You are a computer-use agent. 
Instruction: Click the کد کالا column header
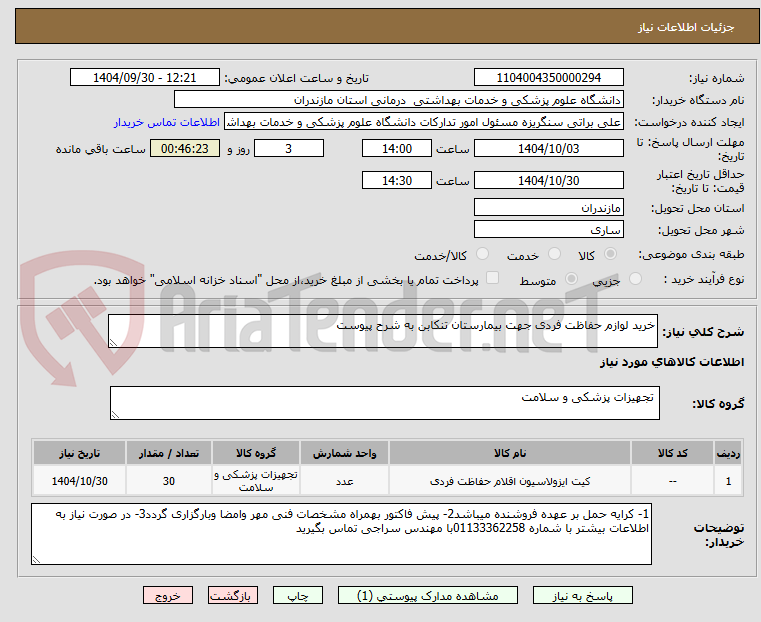[x=672, y=453]
